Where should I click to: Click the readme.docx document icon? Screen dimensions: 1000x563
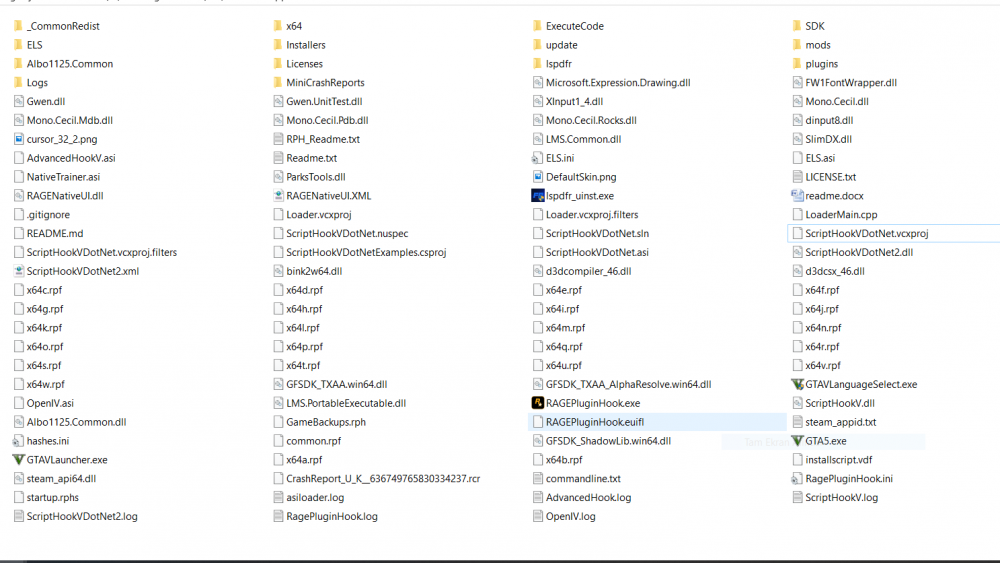[x=797, y=196]
